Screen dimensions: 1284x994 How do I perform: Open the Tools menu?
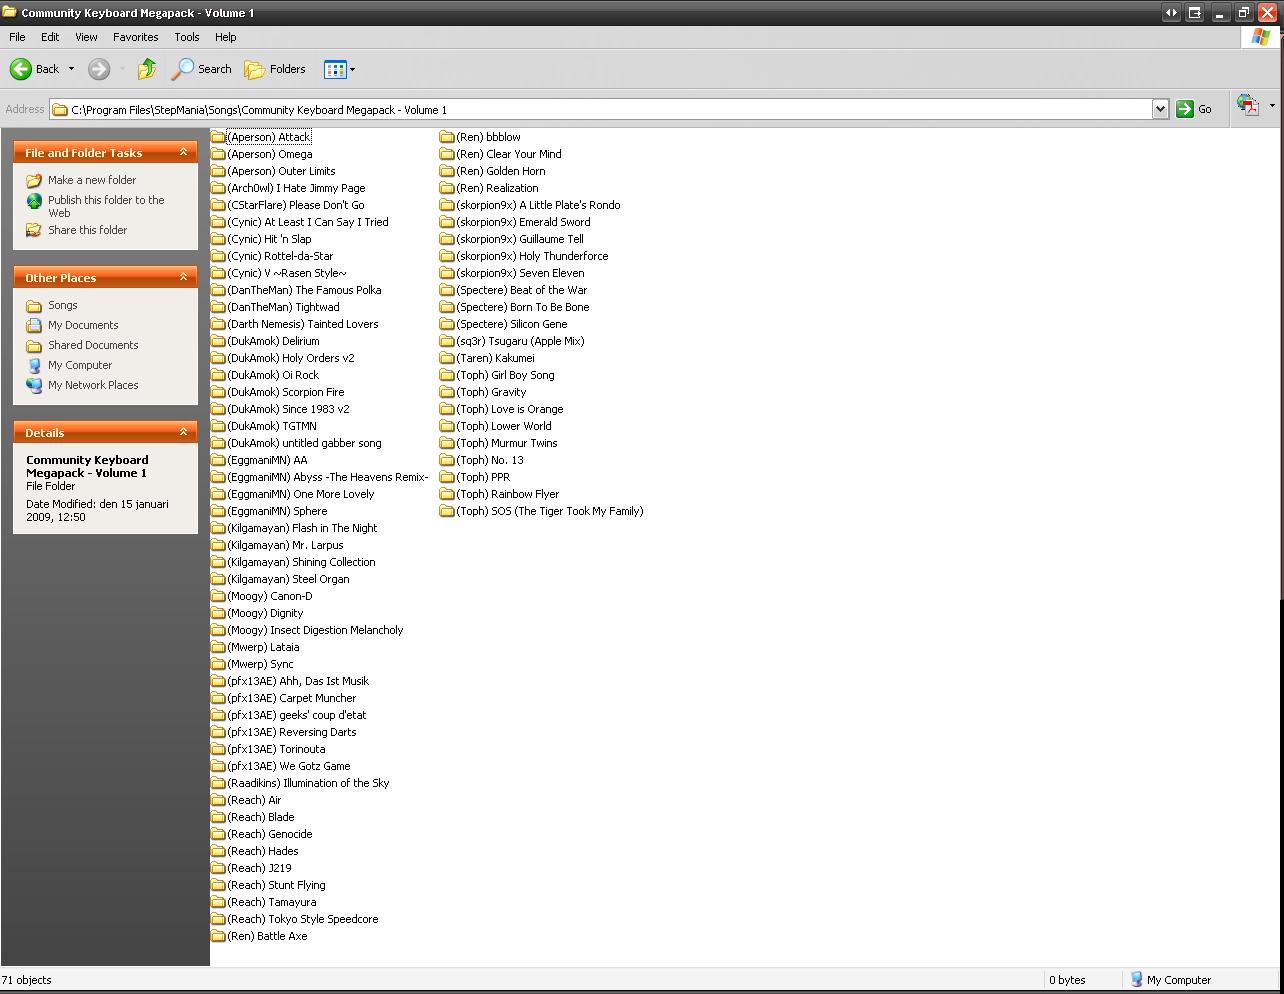click(x=187, y=37)
